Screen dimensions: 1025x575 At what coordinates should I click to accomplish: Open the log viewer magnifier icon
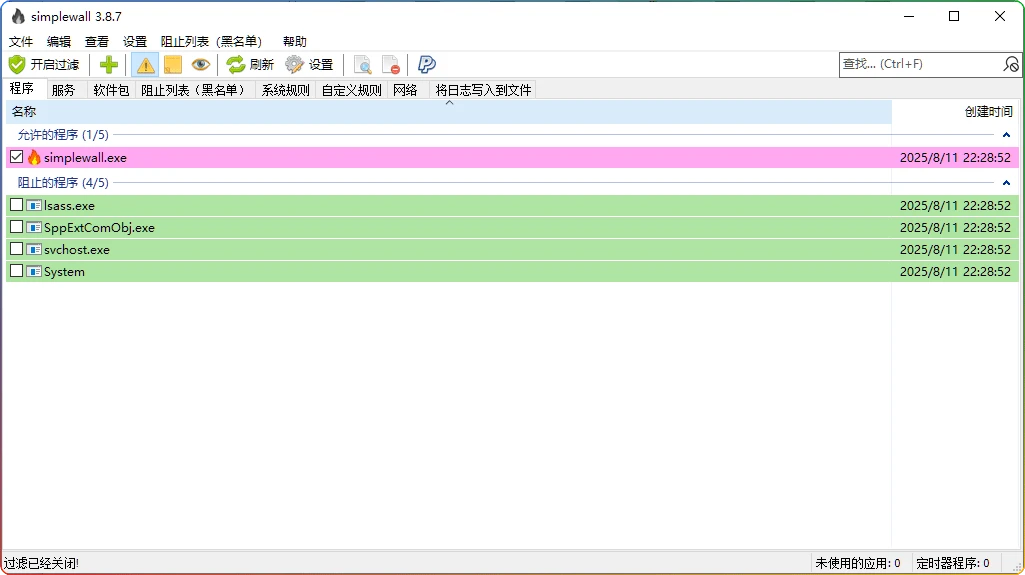tap(362, 64)
